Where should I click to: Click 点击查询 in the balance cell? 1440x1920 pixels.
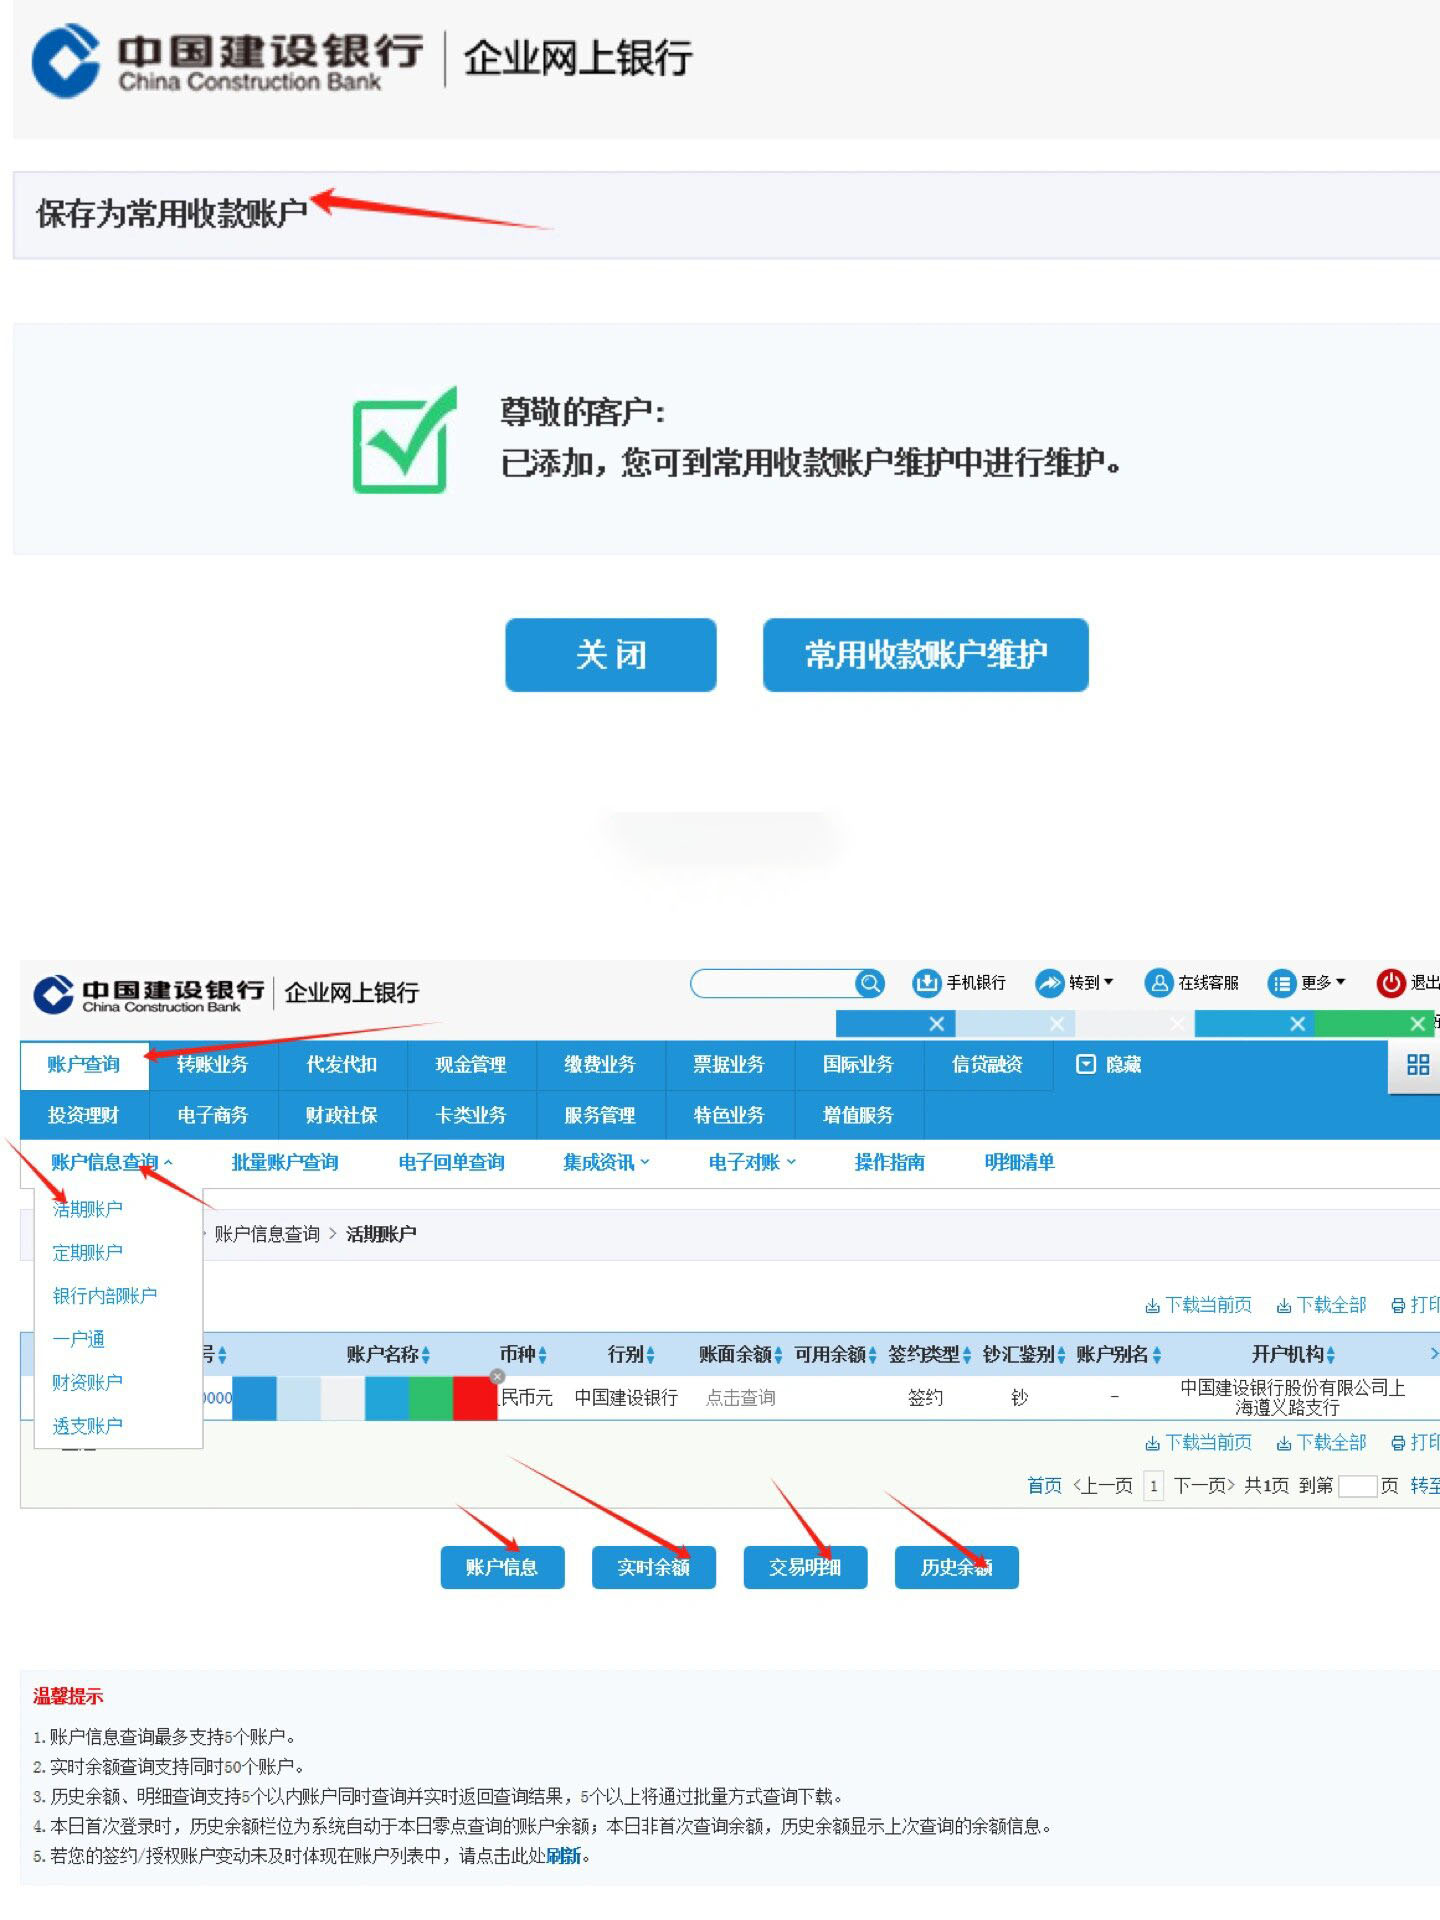click(741, 1398)
